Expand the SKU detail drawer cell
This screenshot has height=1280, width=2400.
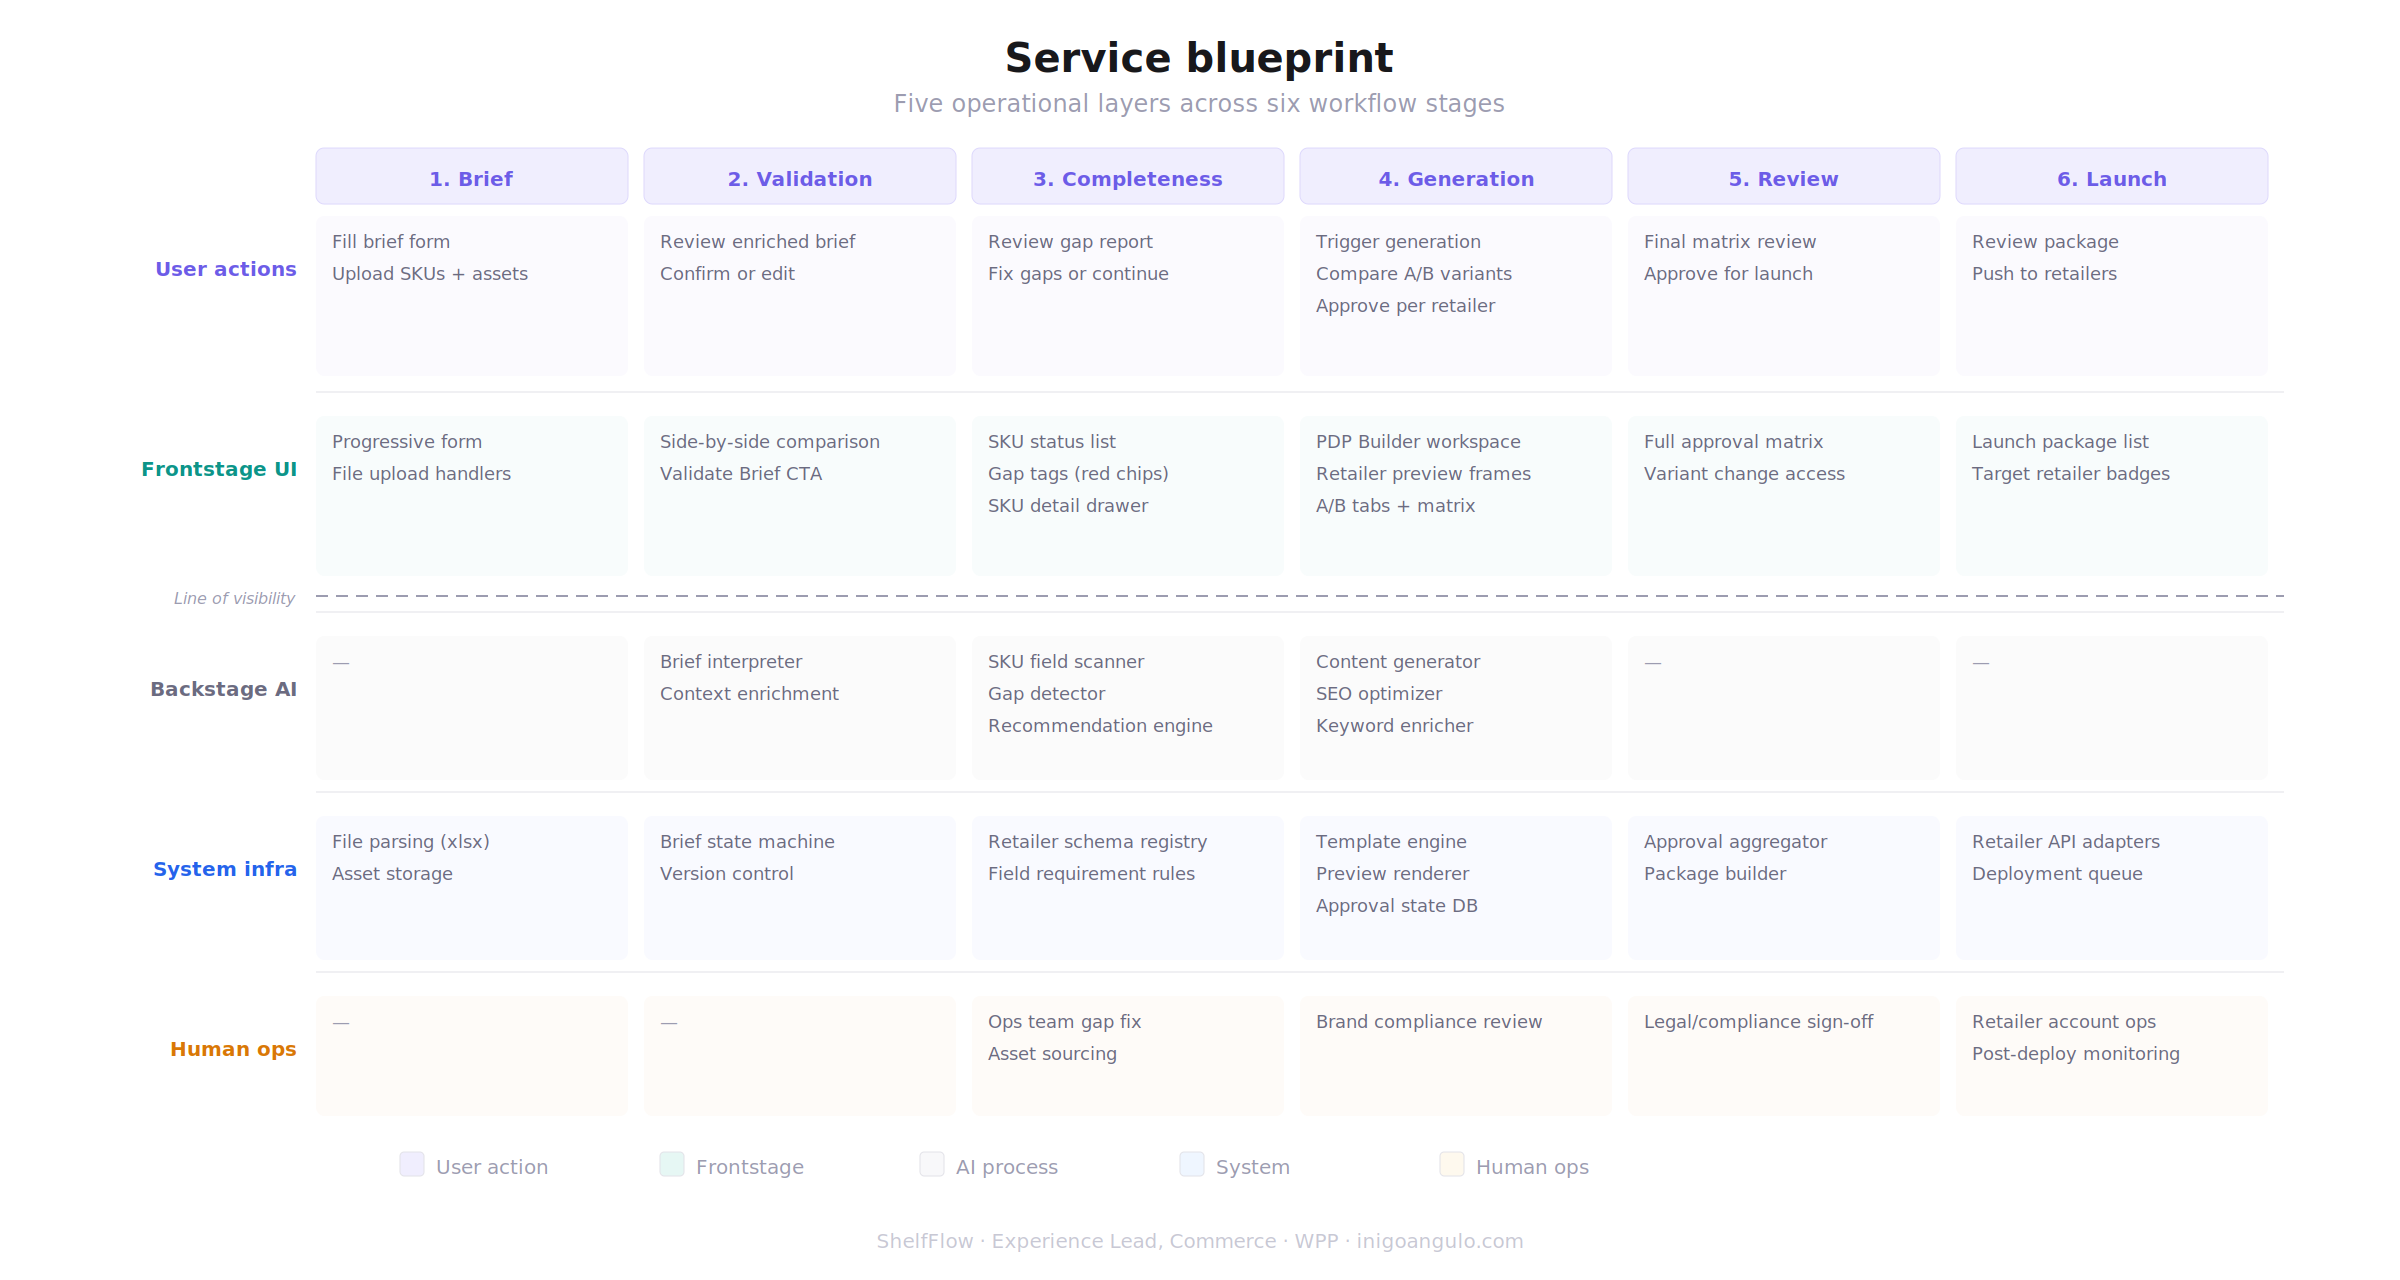[x=1068, y=505]
